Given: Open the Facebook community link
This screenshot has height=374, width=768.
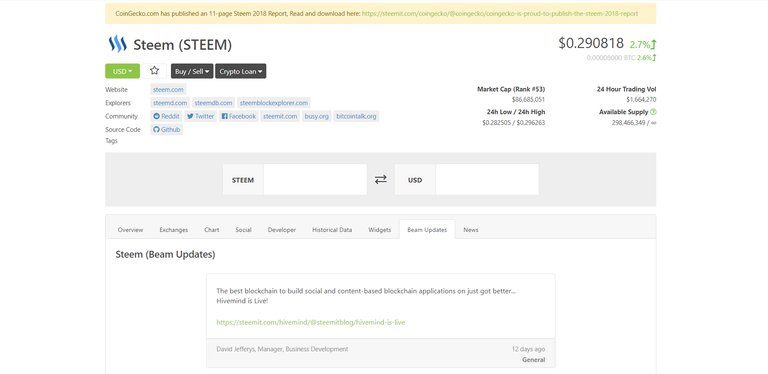Looking at the screenshot, I should pos(239,116).
